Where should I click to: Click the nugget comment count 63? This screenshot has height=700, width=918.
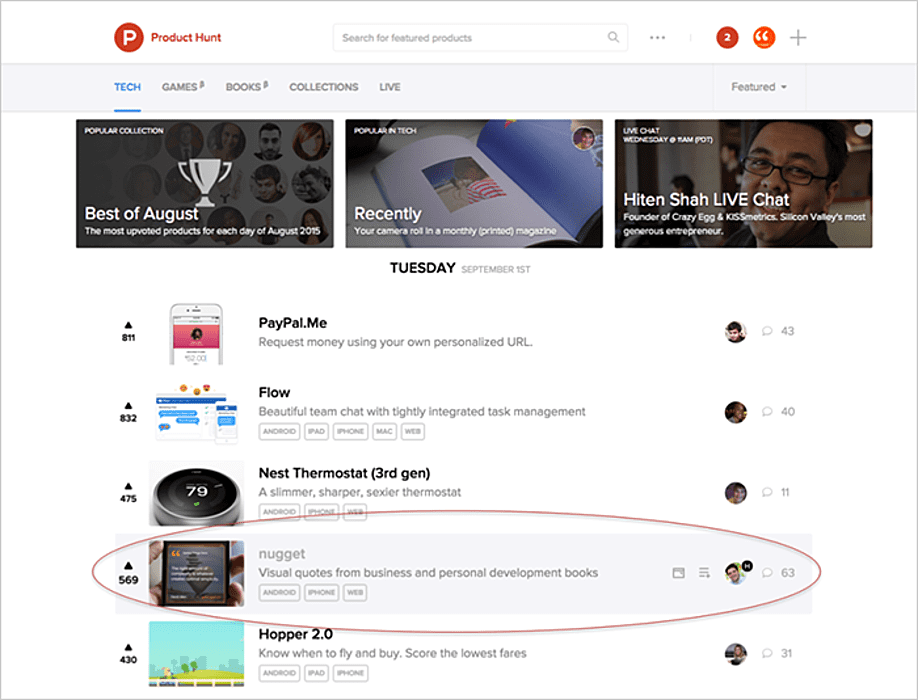(788, 572)
